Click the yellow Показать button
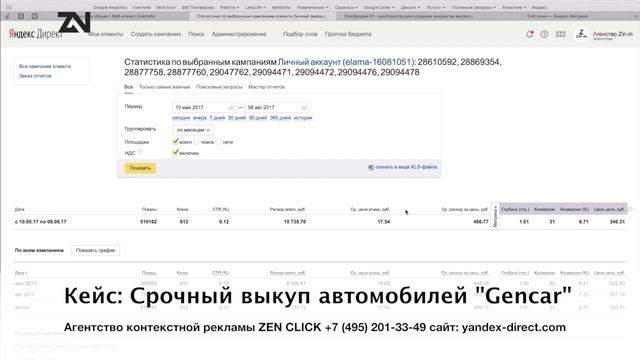Image resolution: width=640 pixels, height=360 pixels. [x=140, y=168]
